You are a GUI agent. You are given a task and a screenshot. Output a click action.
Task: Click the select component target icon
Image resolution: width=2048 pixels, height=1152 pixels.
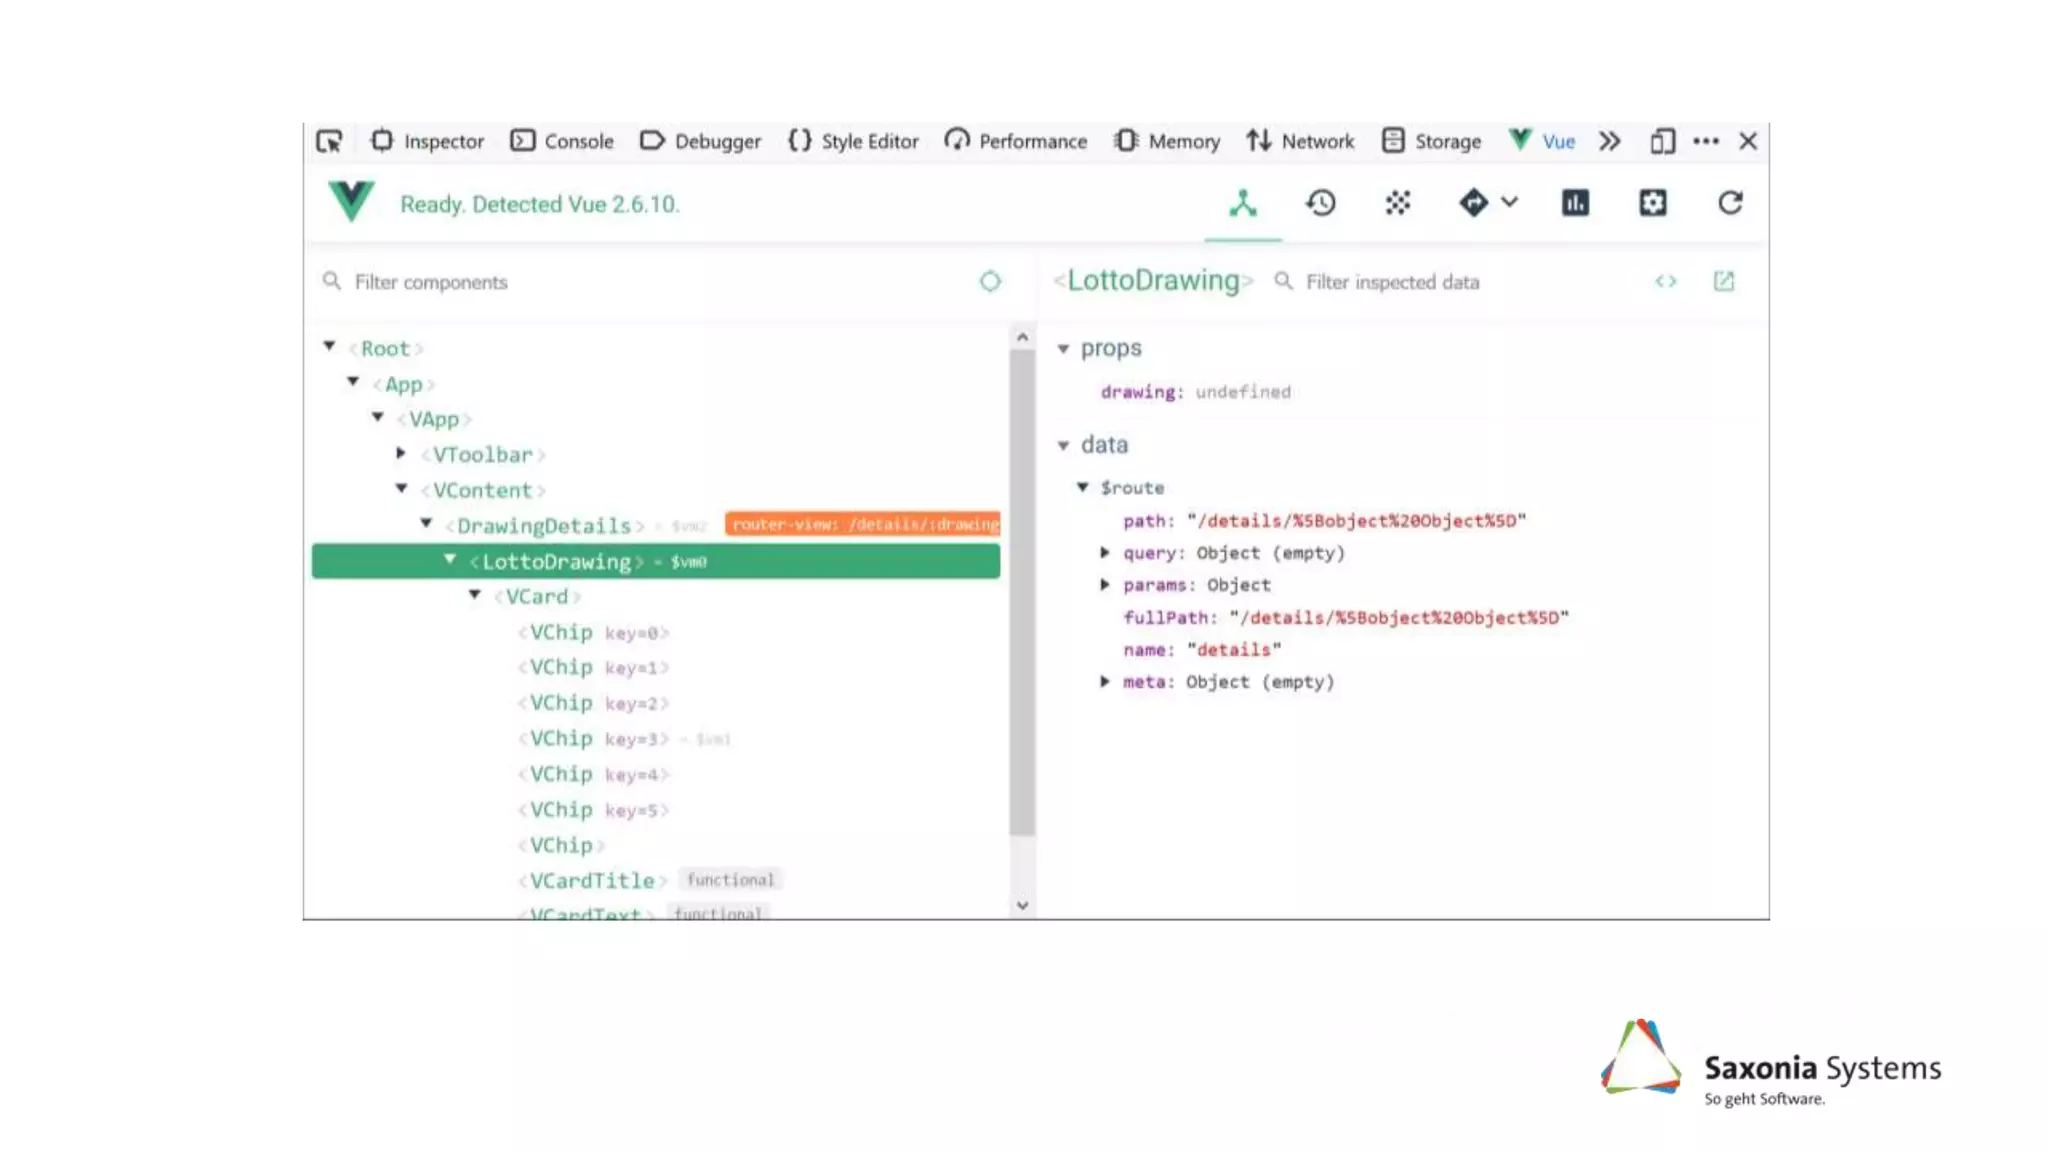click(x=990, y=281)
